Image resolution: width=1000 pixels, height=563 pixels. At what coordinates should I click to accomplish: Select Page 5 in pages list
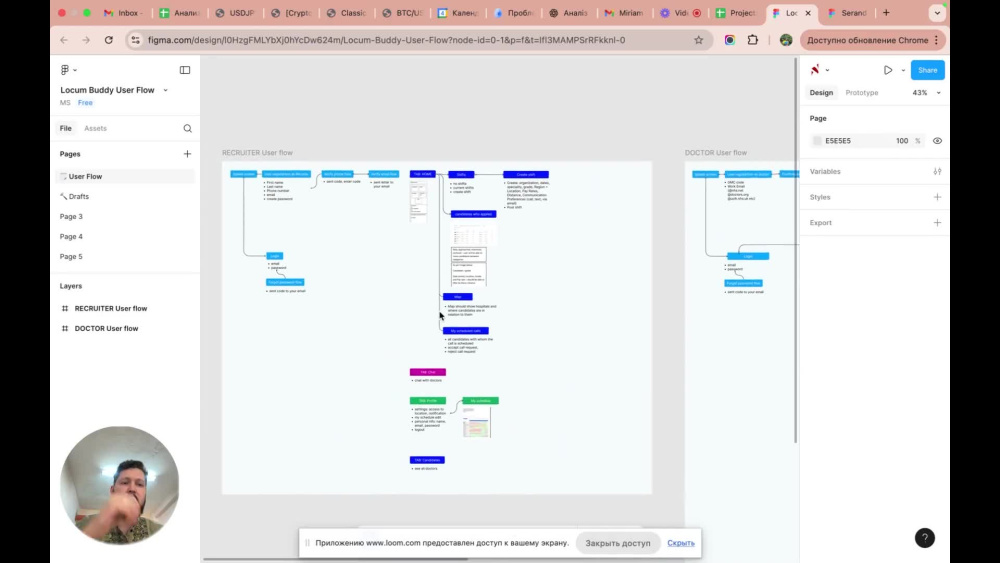click(125, 256)
